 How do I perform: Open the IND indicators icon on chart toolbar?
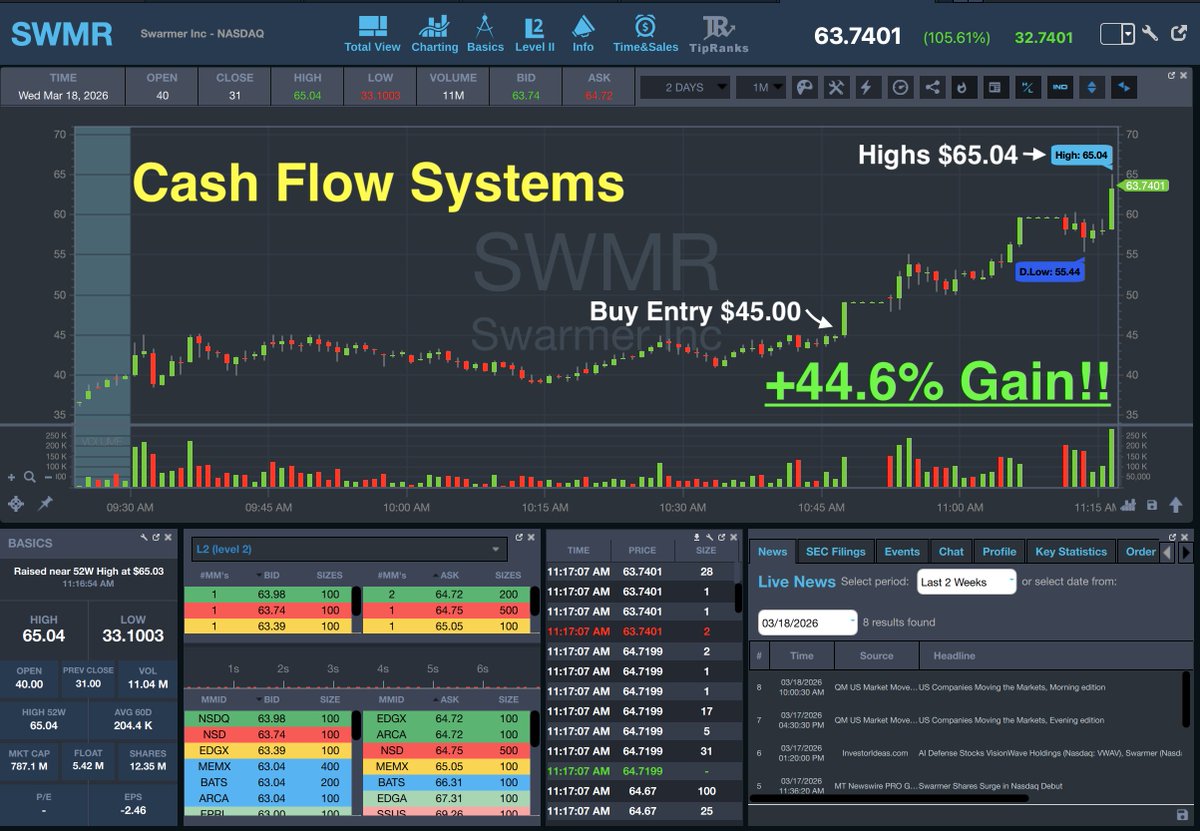[1059, 87]
